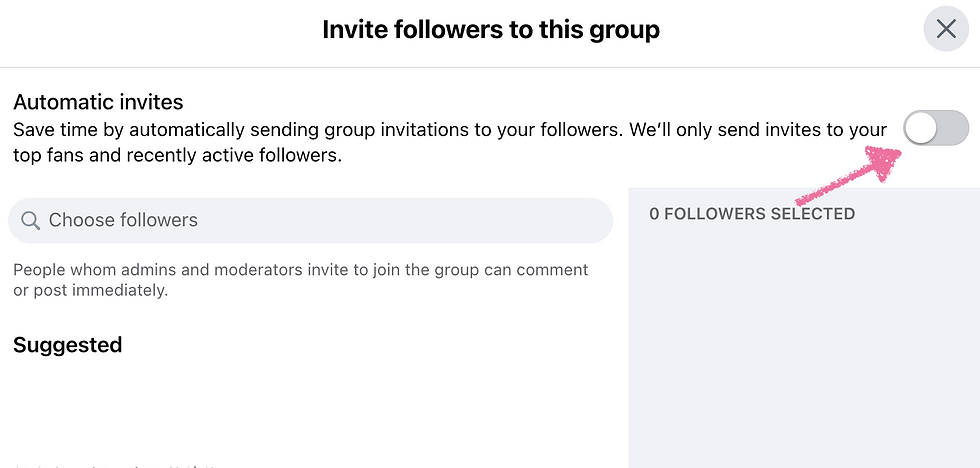This screenshot has height=468, width=980.
Task: Click the Suggested section heading
Action: [x=68, y=345]
